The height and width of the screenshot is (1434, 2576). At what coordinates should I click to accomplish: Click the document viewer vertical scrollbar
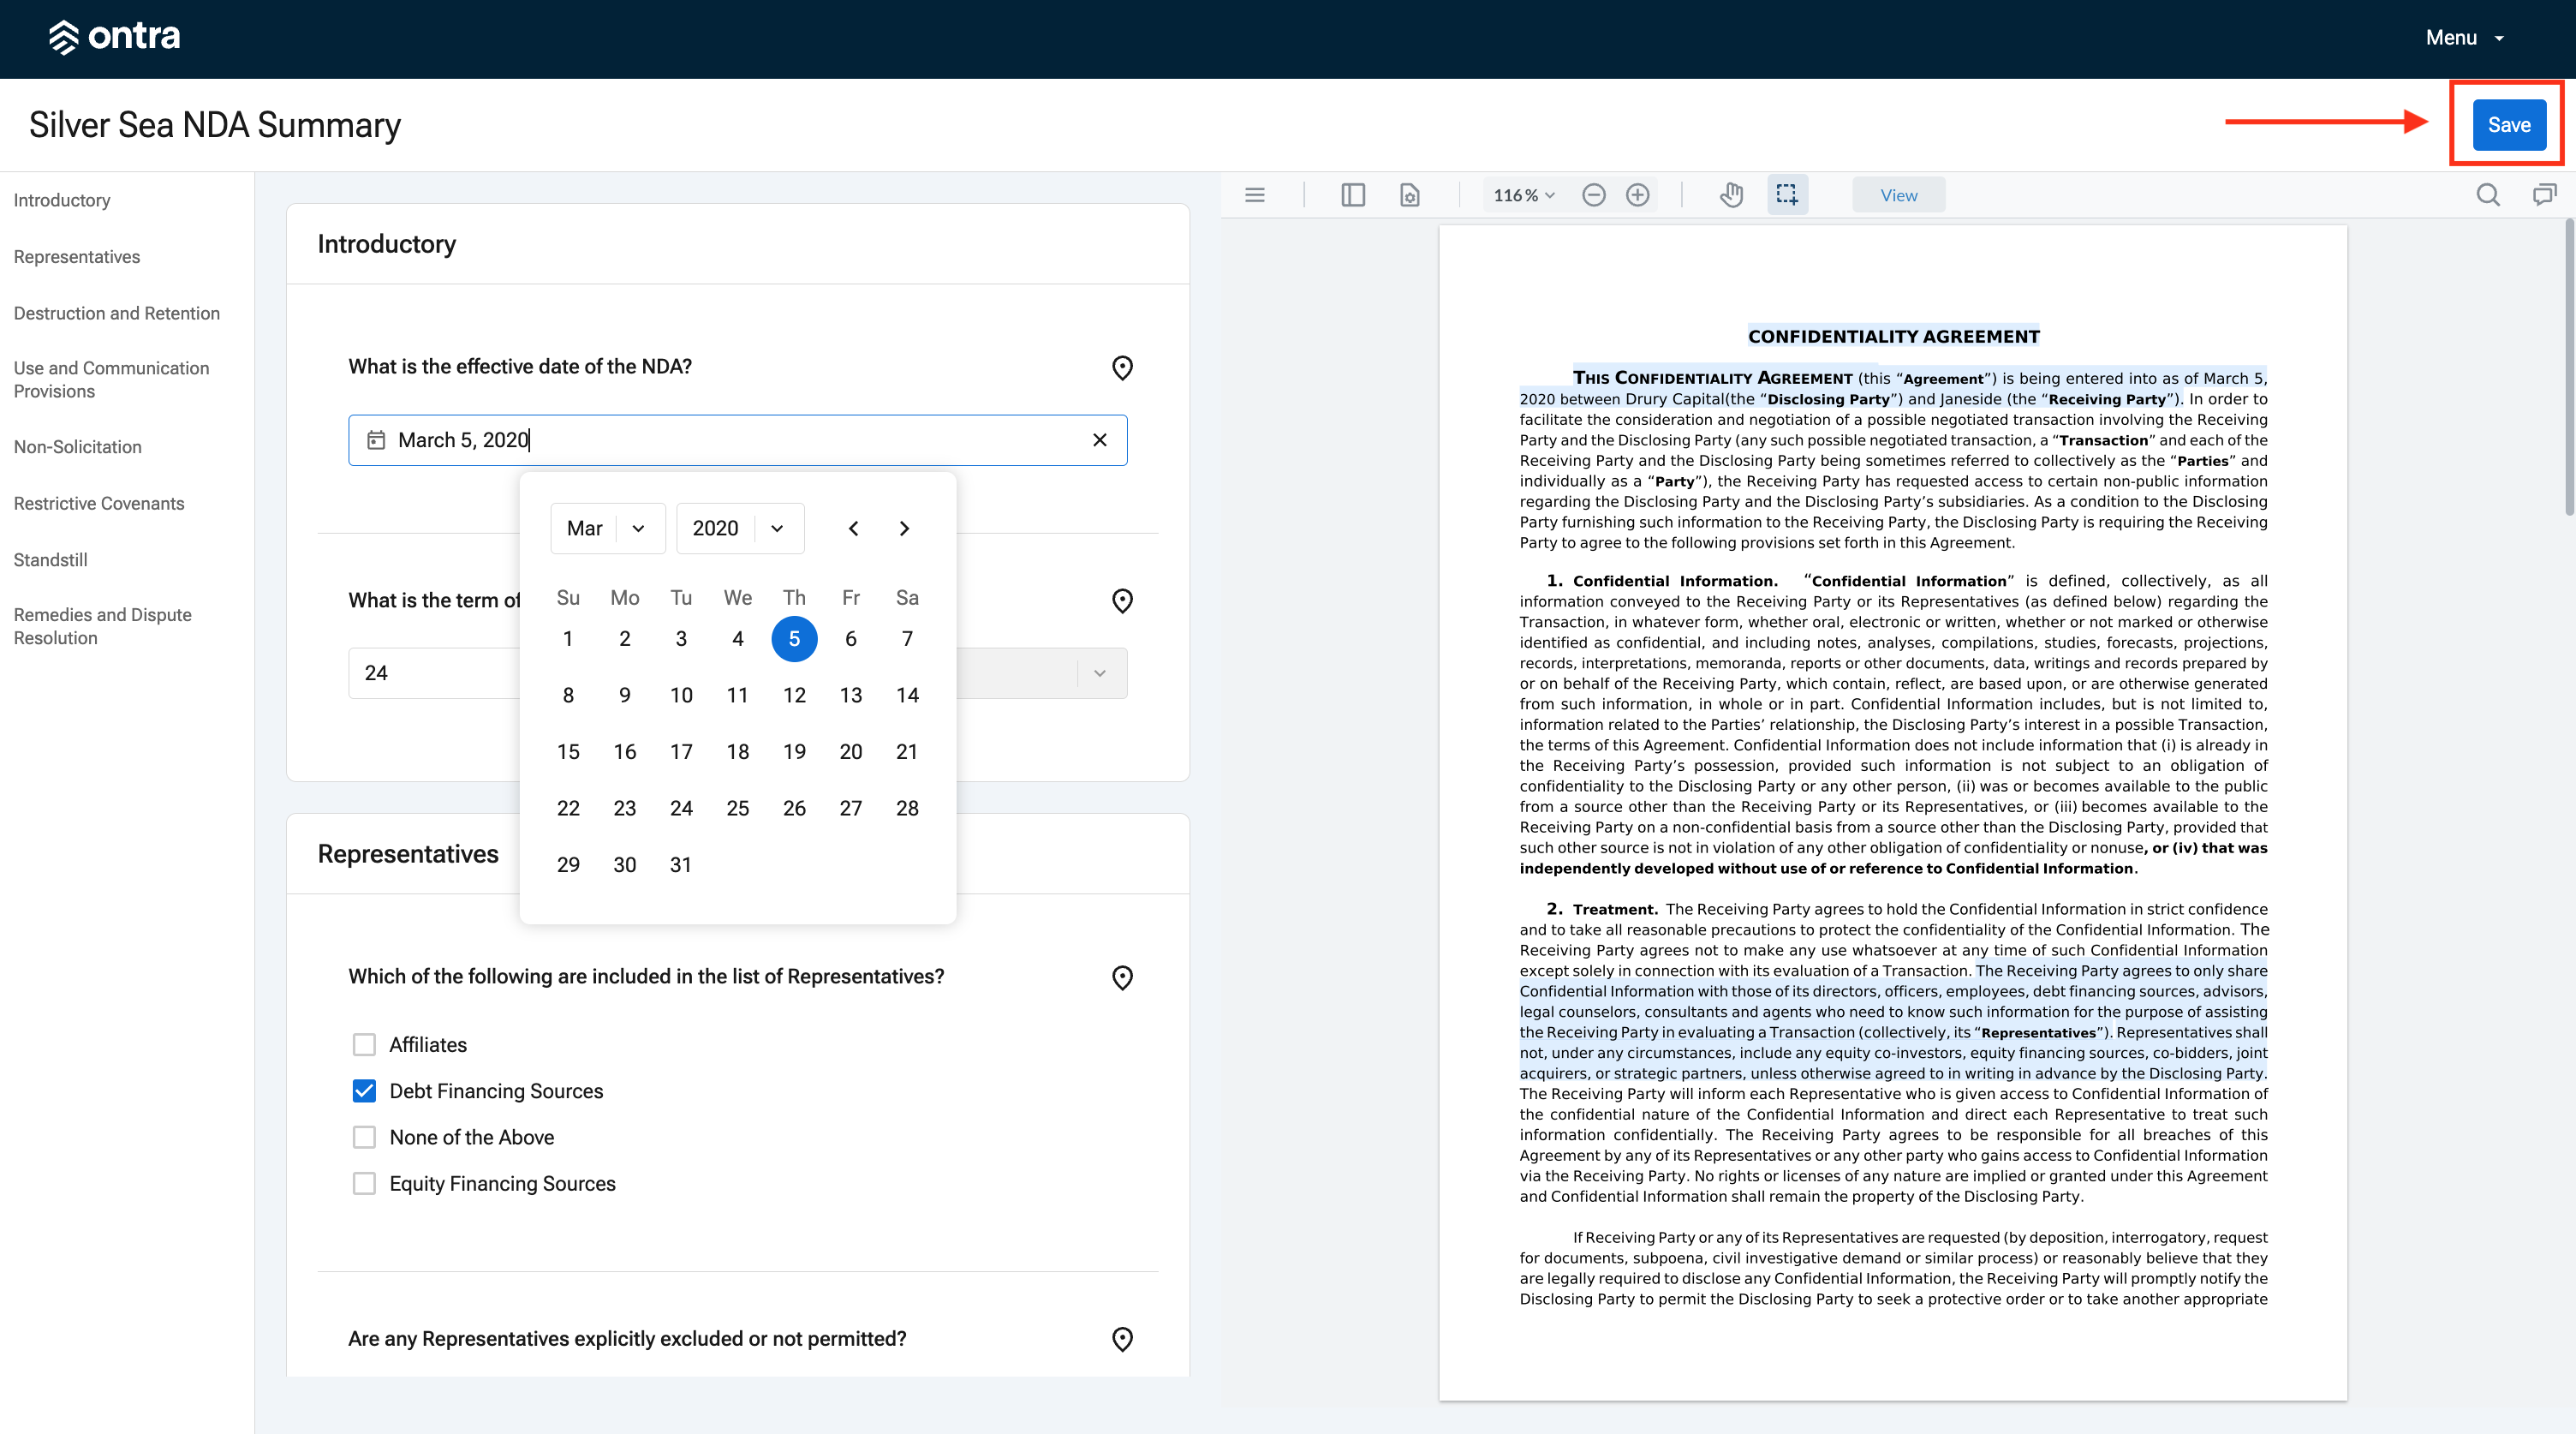click(x=2568, y=370)
